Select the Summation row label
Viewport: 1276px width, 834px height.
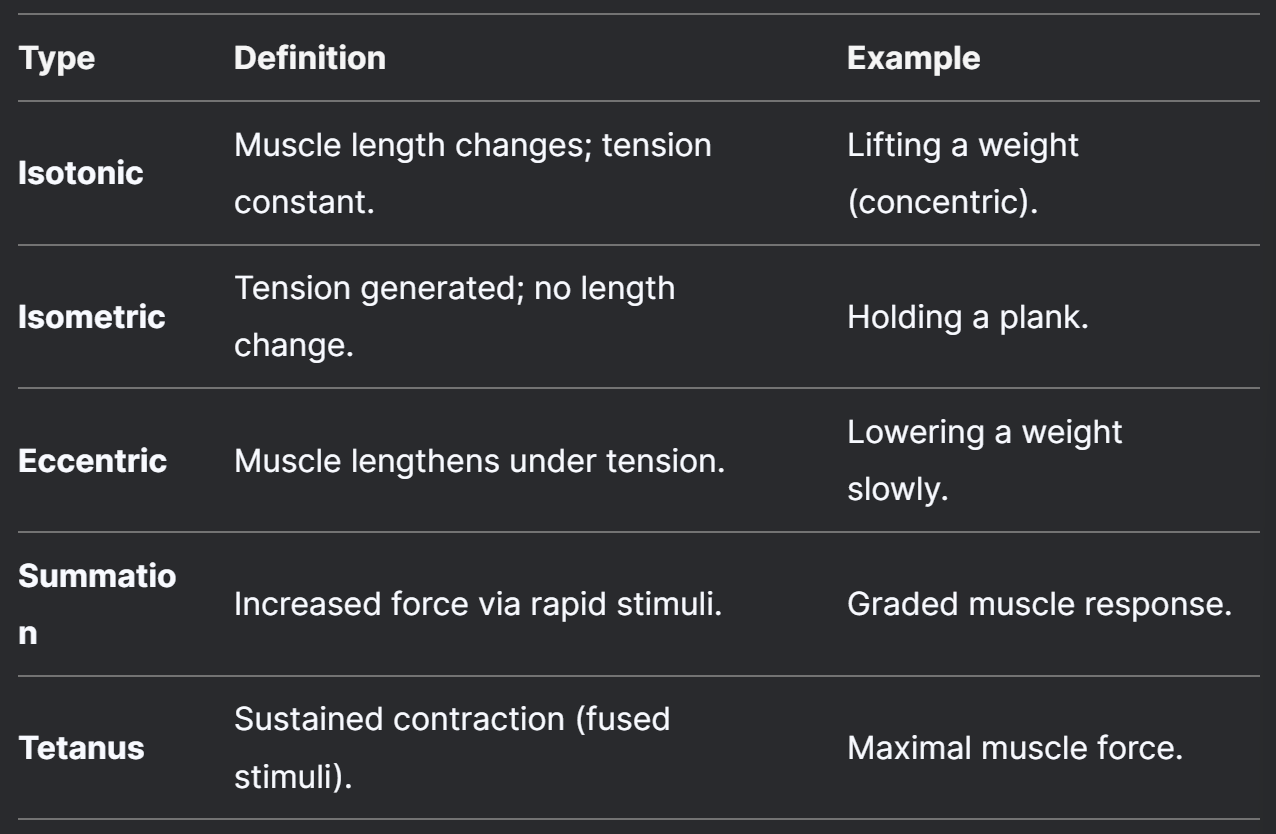98,605
